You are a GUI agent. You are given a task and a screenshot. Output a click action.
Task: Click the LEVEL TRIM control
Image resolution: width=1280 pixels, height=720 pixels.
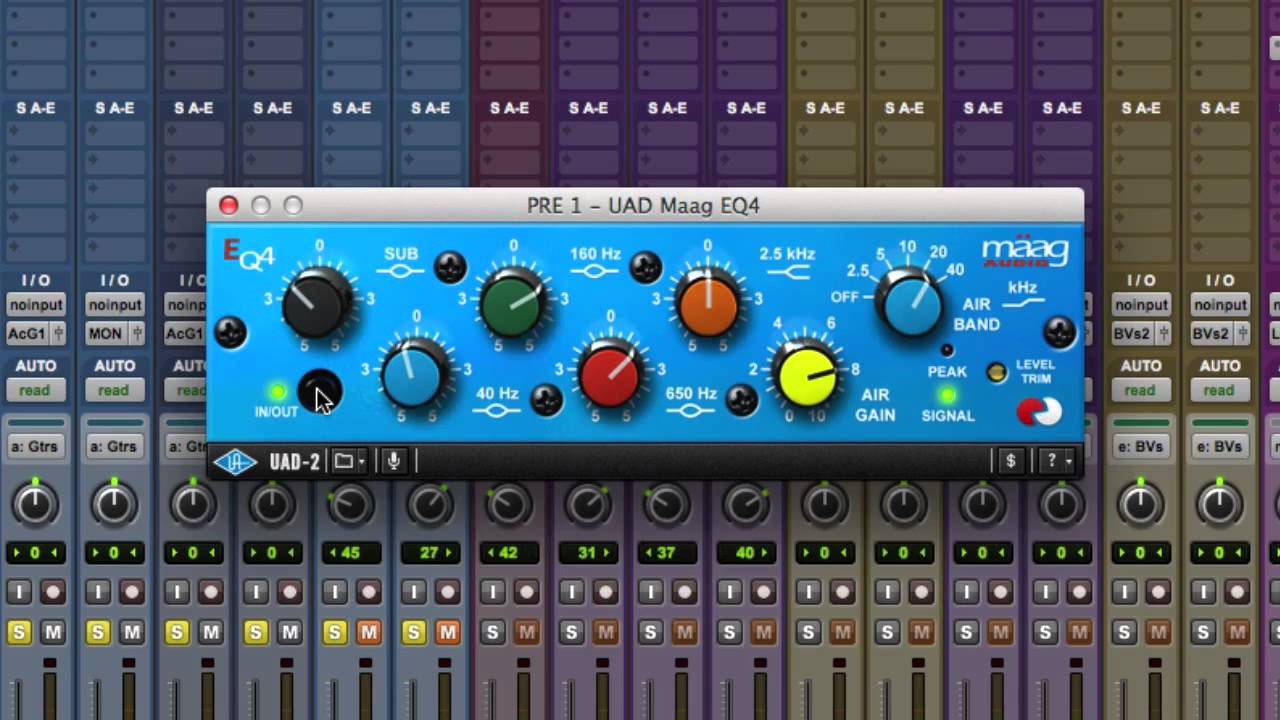996,372
